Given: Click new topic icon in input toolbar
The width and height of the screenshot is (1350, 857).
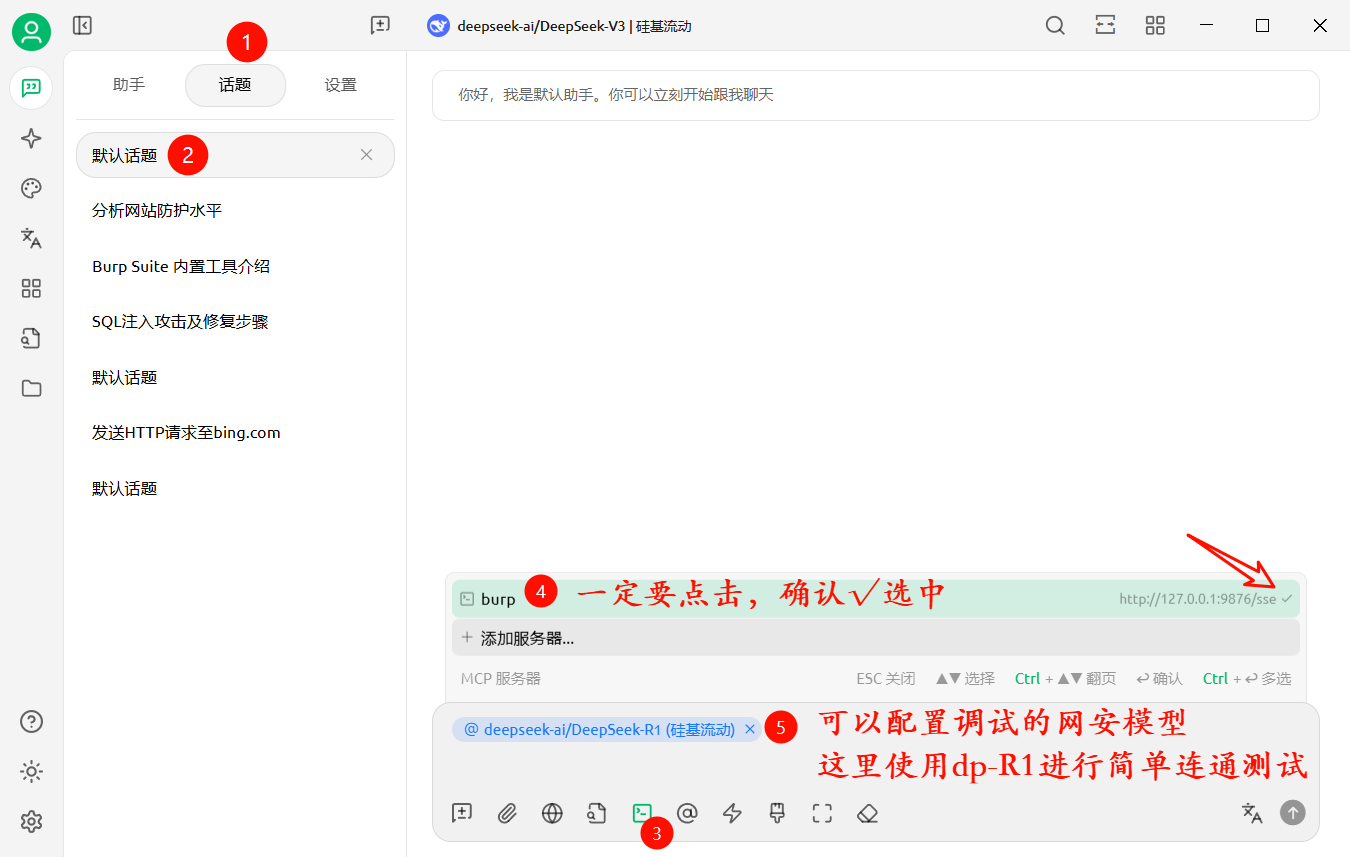Looking at the screenshot, I should [x=462, y=814].
